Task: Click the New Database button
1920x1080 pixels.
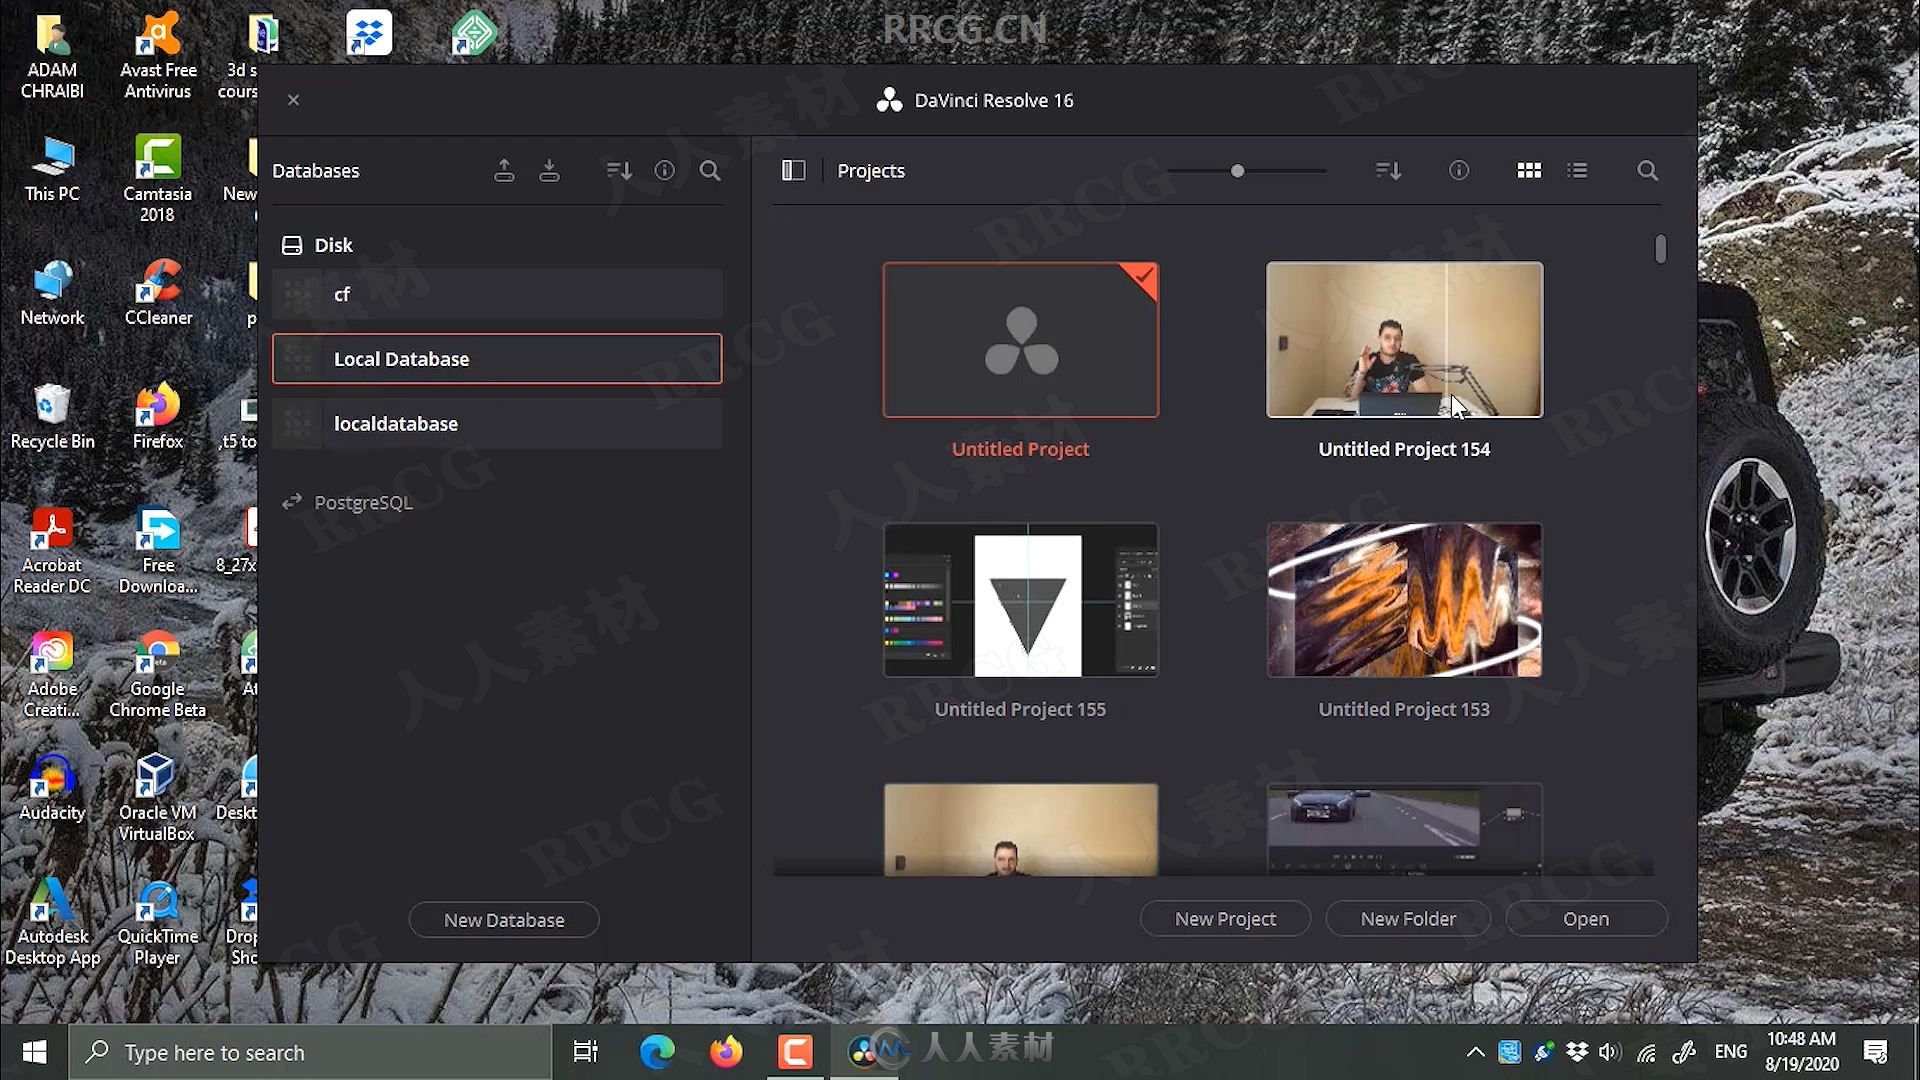Action: [x=504, y=920]
